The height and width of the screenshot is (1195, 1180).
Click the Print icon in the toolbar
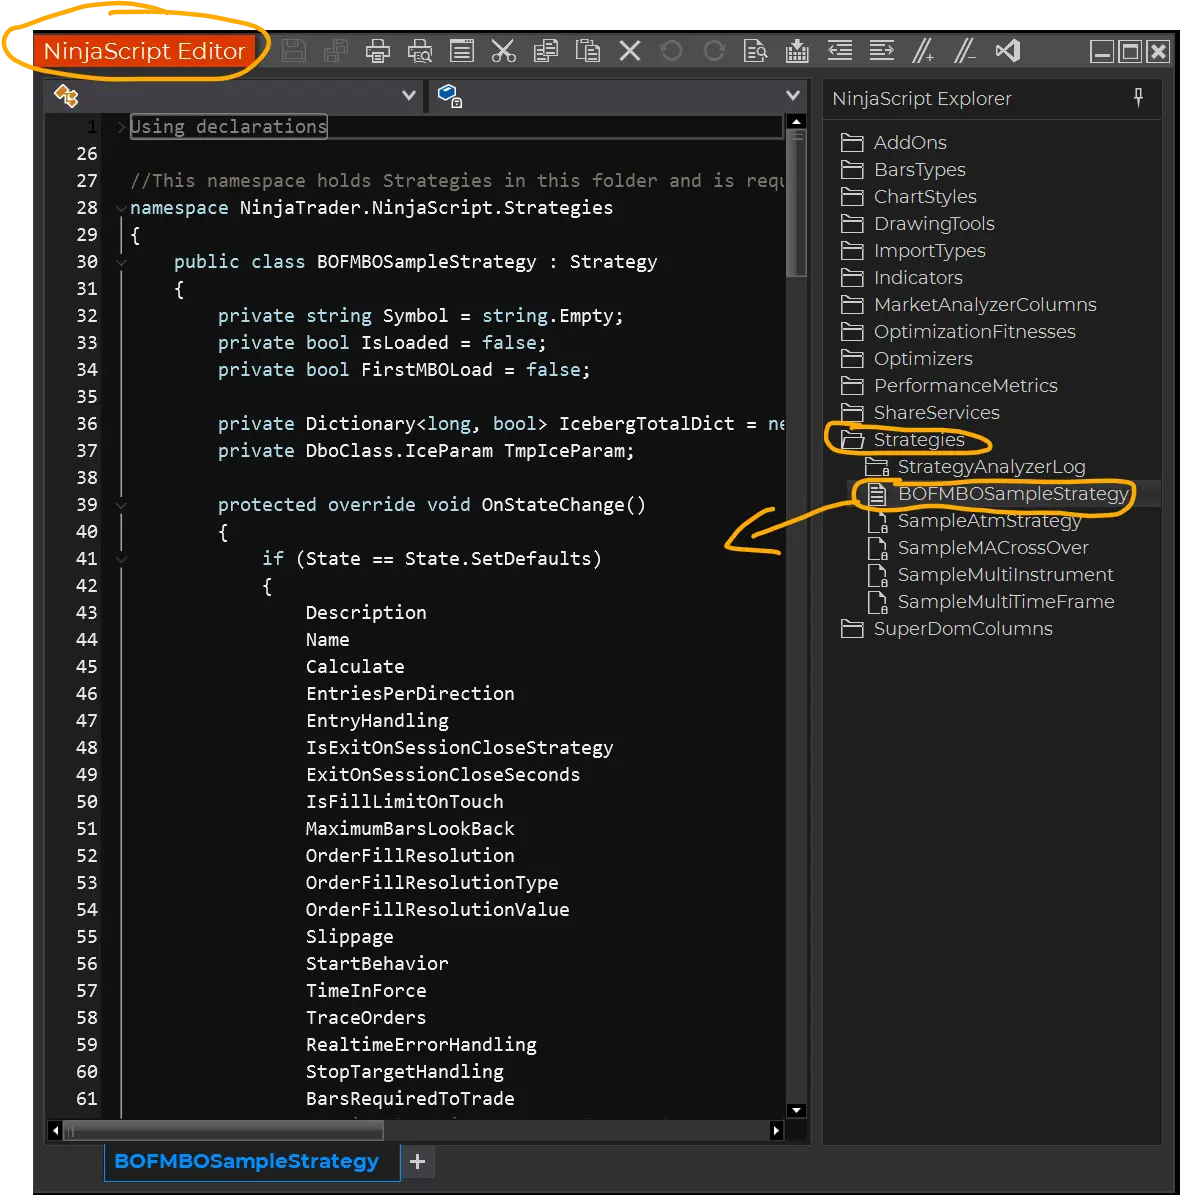click(378, 51)
